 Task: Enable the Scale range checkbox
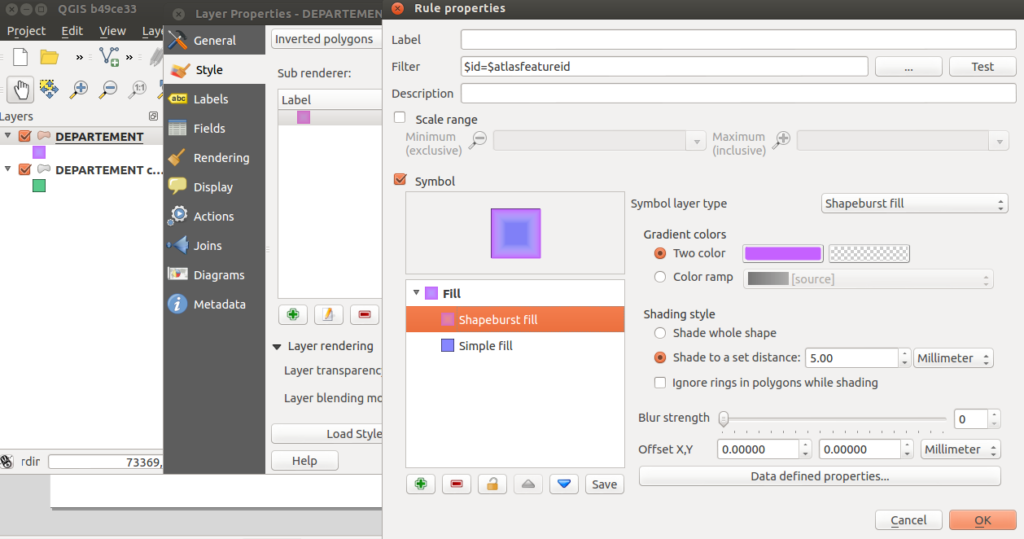click(400, 118)
